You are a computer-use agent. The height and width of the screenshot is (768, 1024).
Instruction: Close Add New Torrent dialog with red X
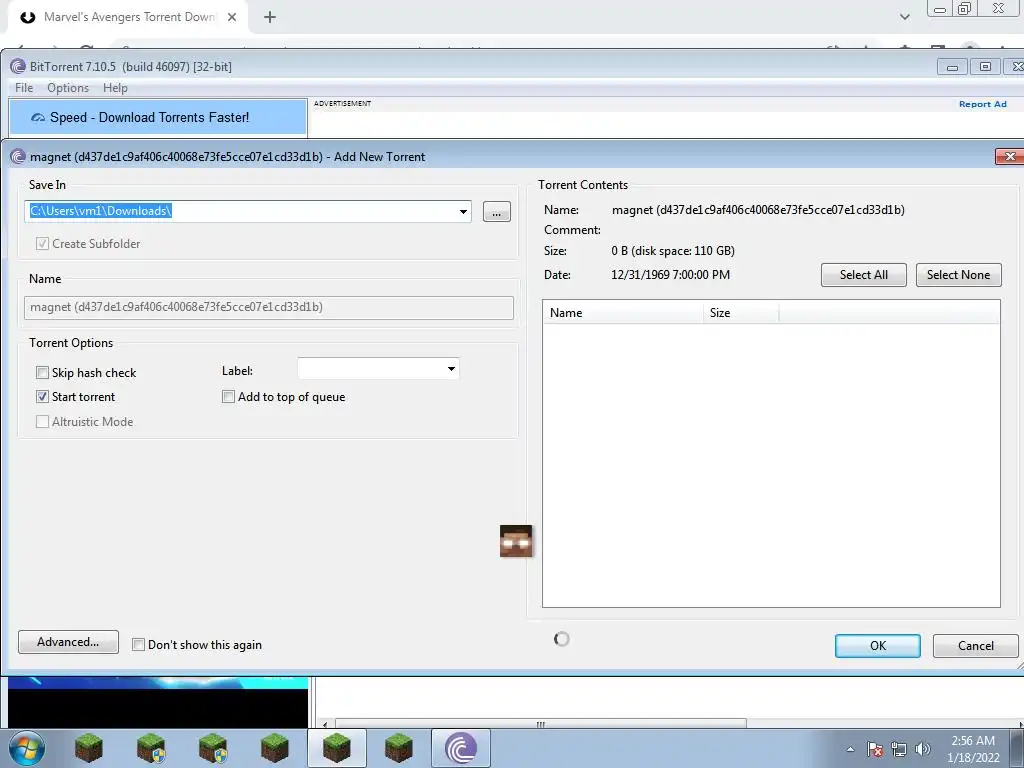click(x=1010, y=157)
